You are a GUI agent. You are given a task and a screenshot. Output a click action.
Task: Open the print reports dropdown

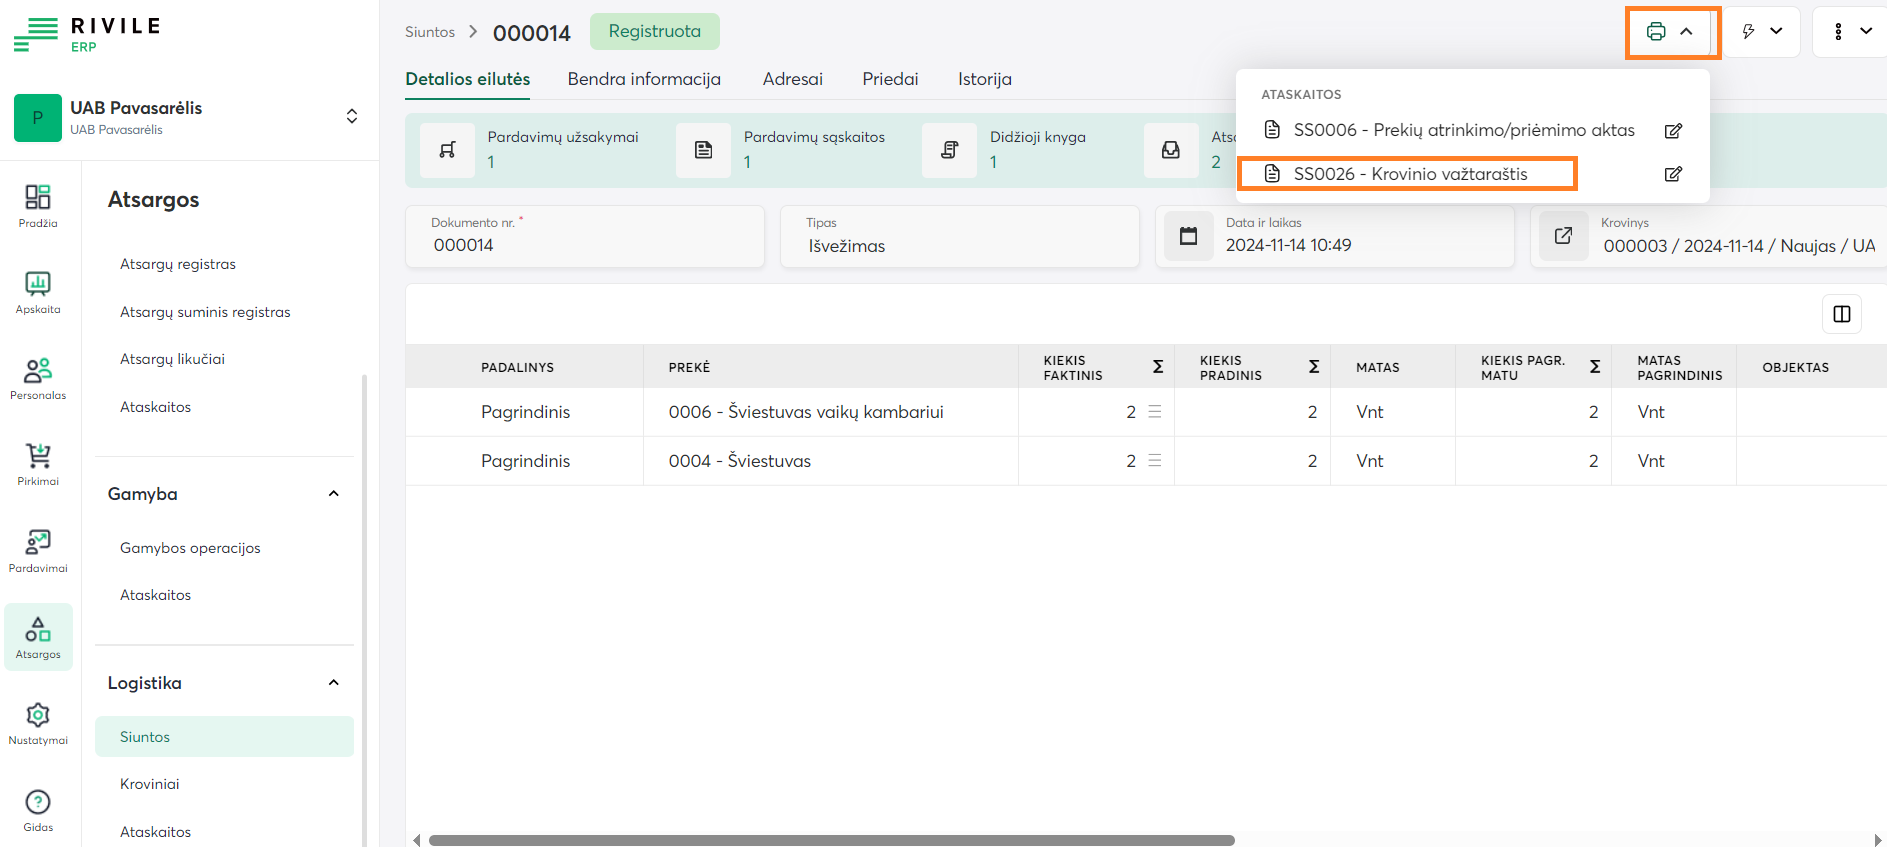tap(1671, 32)
